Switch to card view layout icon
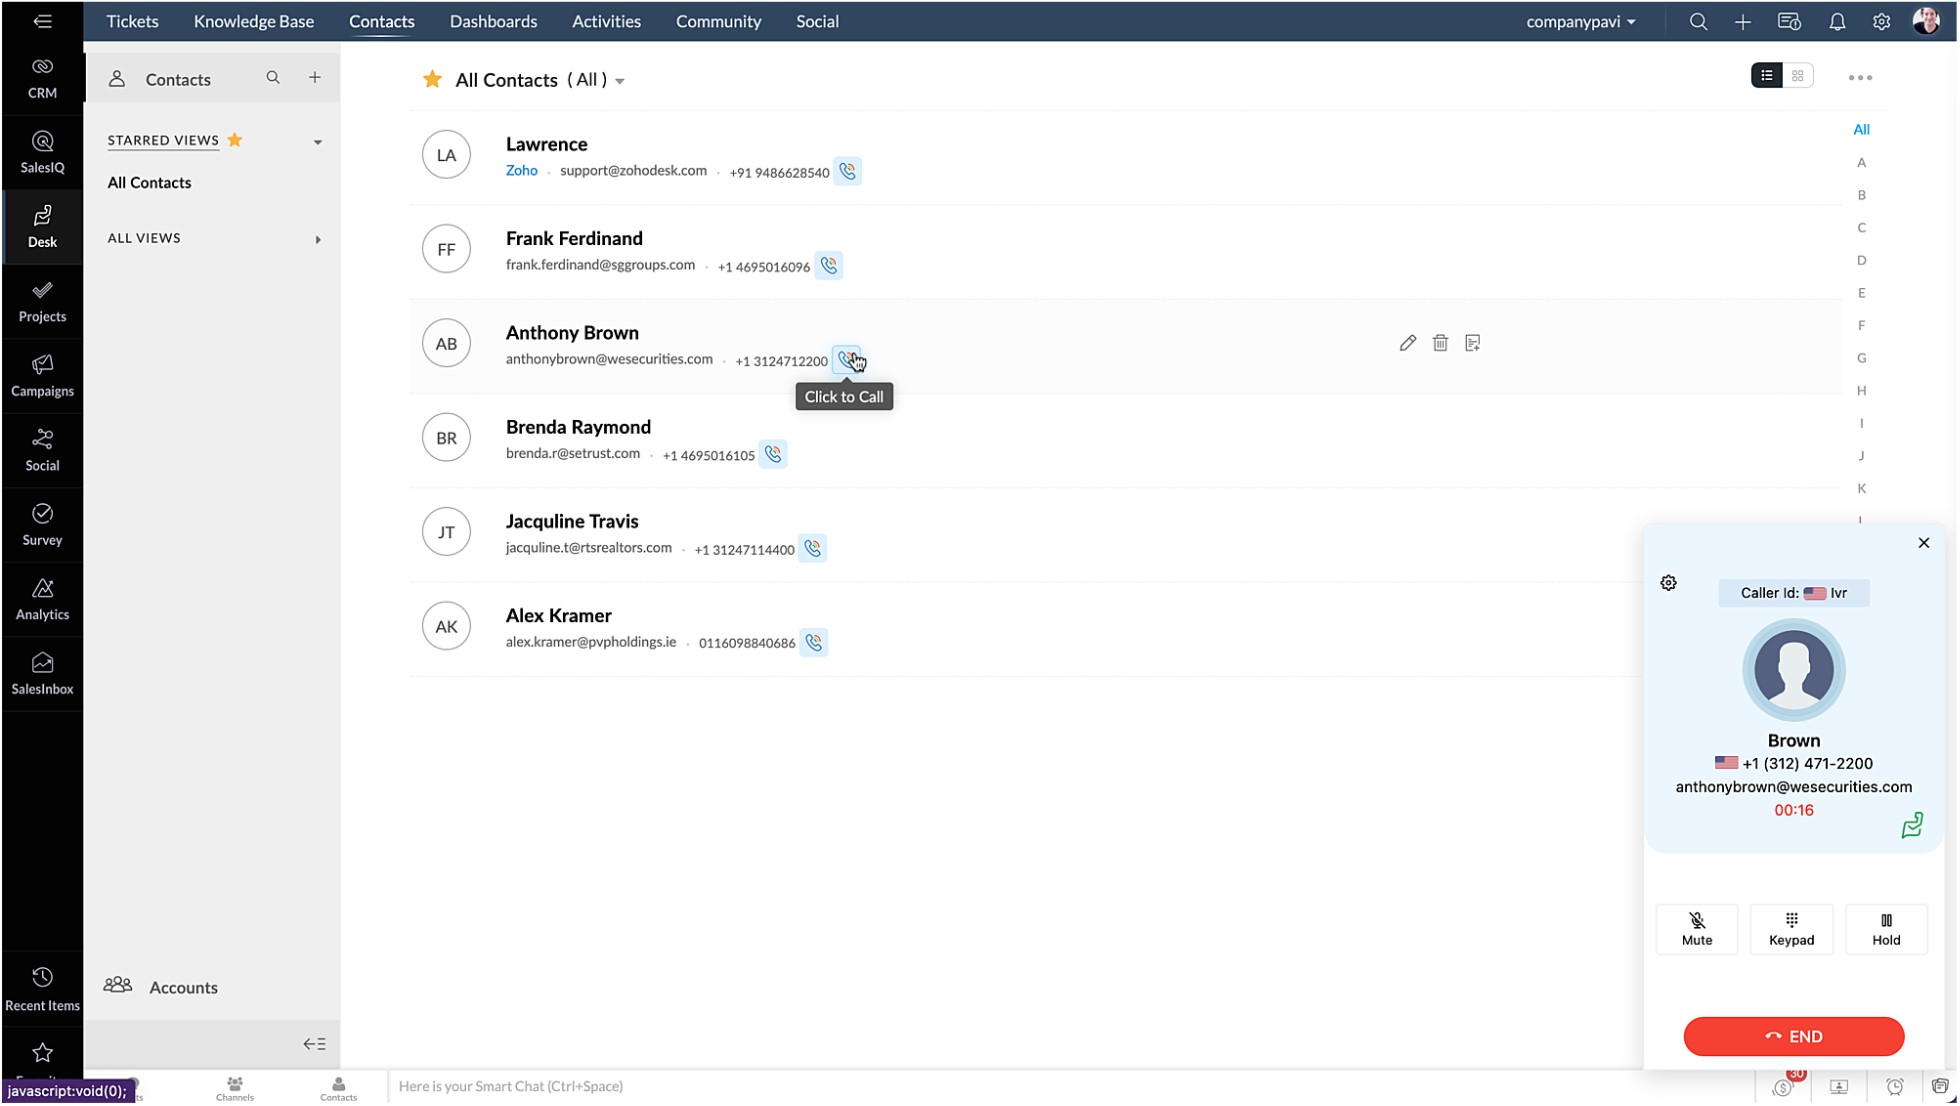1960x1106 pixels. pyautogui.click(x=1796, y=75)
